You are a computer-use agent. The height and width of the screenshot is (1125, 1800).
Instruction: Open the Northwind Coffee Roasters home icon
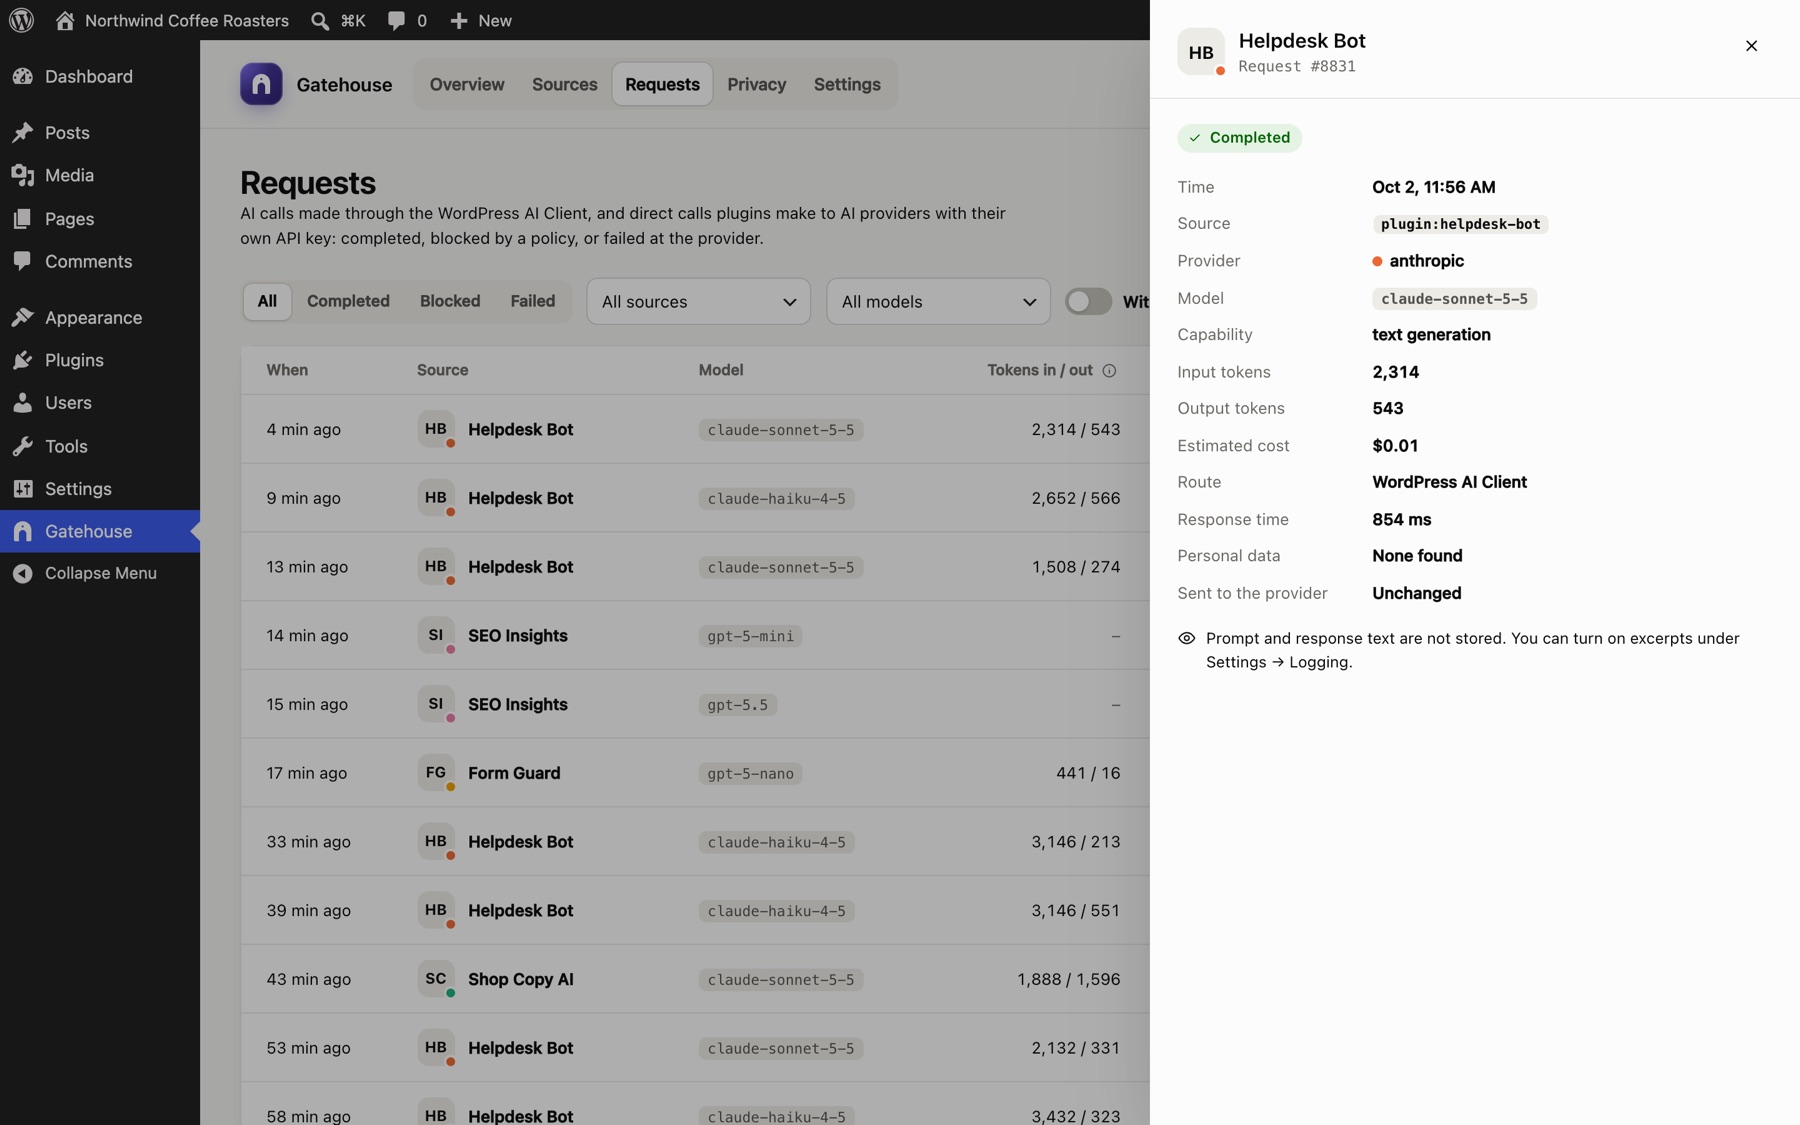pos(65,20)
